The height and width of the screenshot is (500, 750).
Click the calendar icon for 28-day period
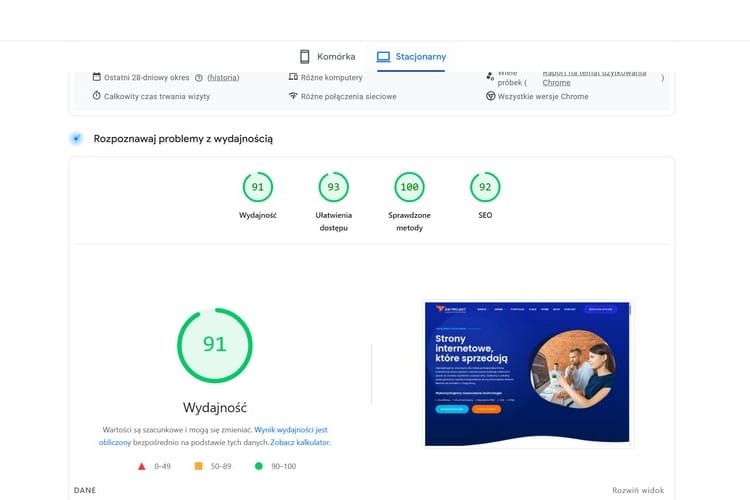(x=97, y=77)
